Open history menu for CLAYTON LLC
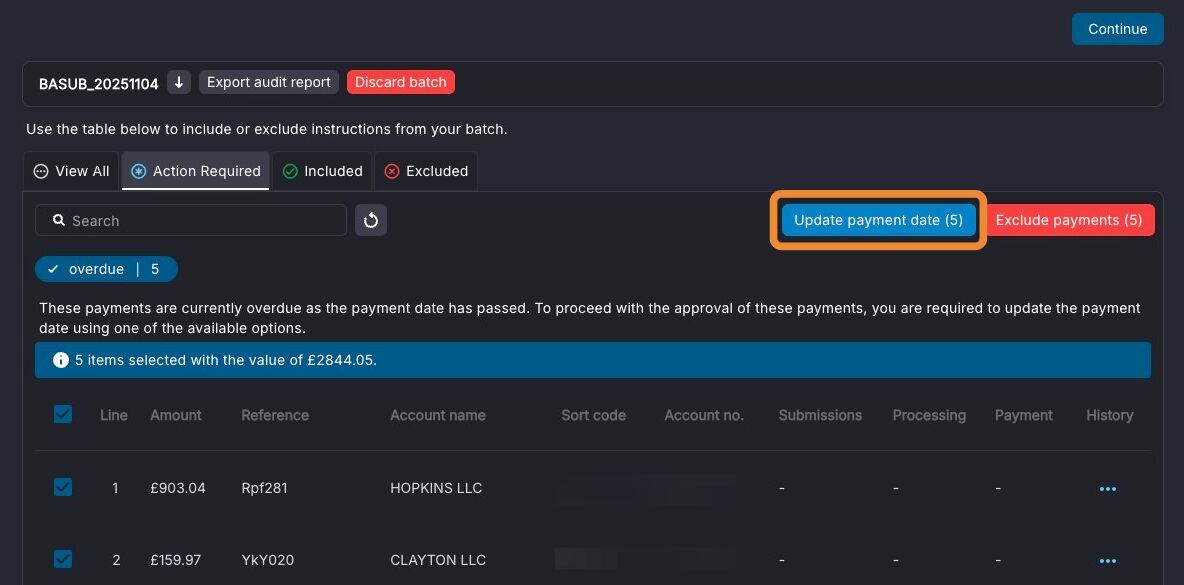 coord(1108,561)
